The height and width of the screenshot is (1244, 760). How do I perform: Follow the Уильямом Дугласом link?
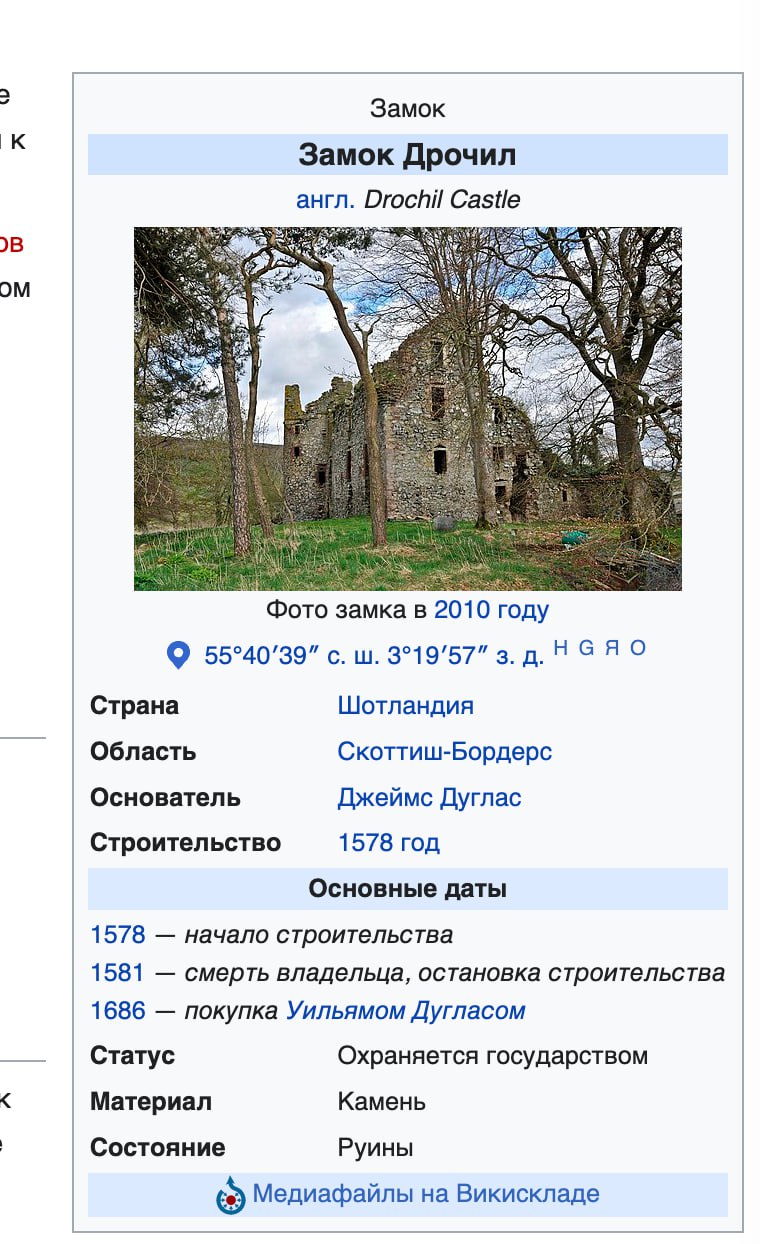(x=405, y=1010)
